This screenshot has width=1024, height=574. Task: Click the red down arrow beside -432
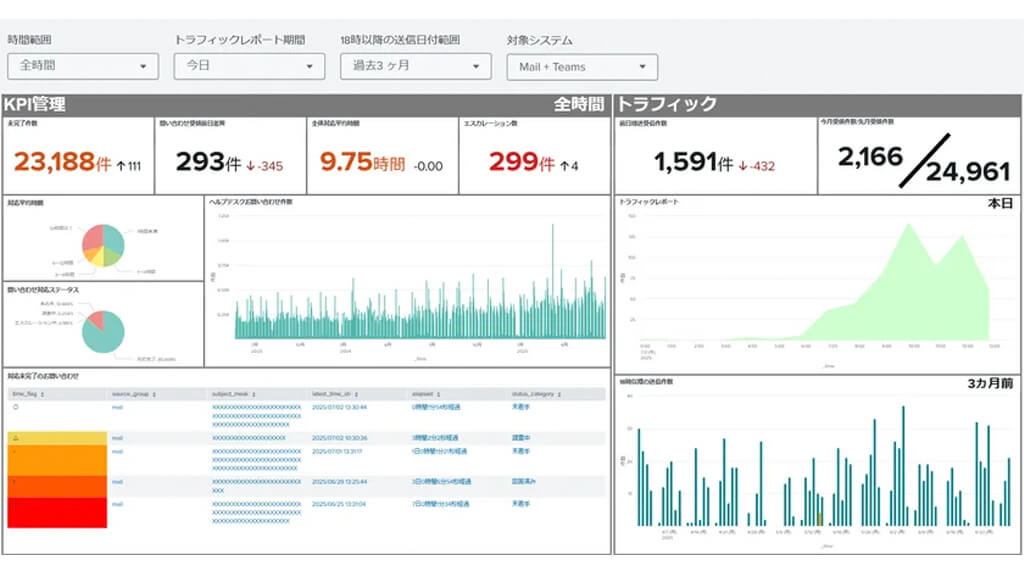pos(743,167)
